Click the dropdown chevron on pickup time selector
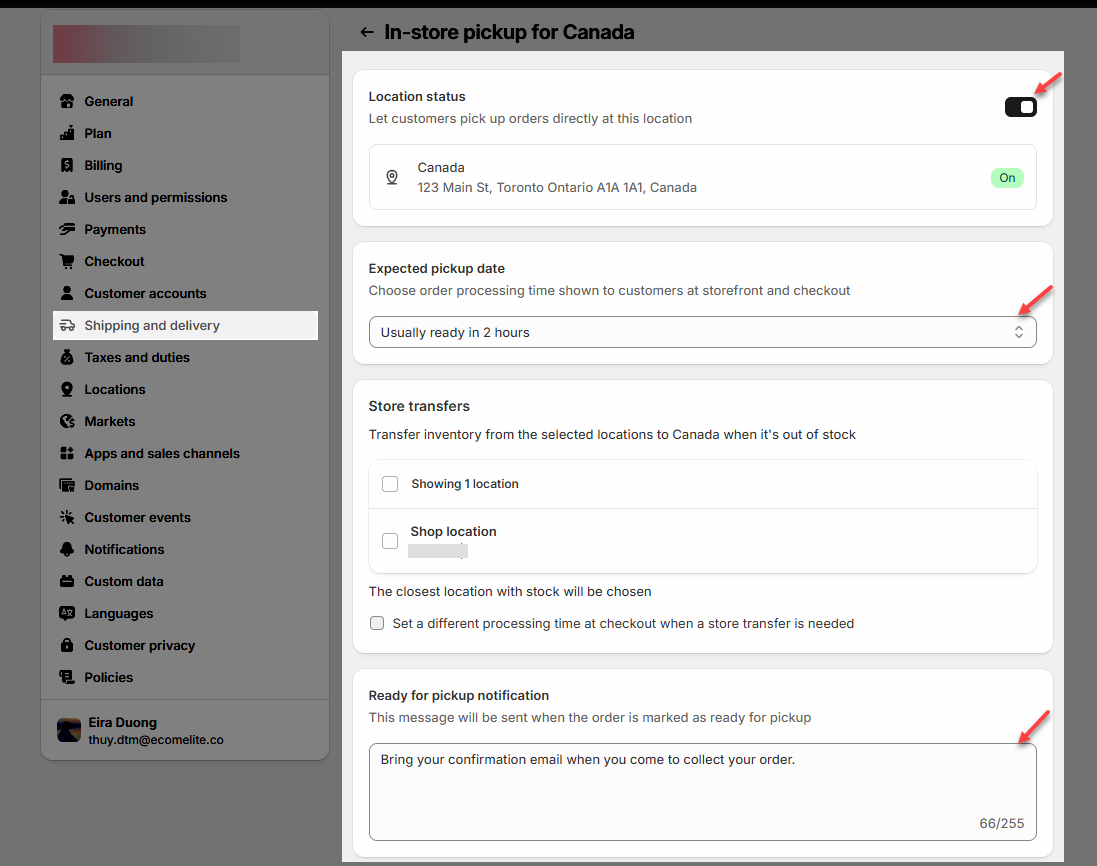Viewport: 1097px width, 866px height. (1018, 332)
